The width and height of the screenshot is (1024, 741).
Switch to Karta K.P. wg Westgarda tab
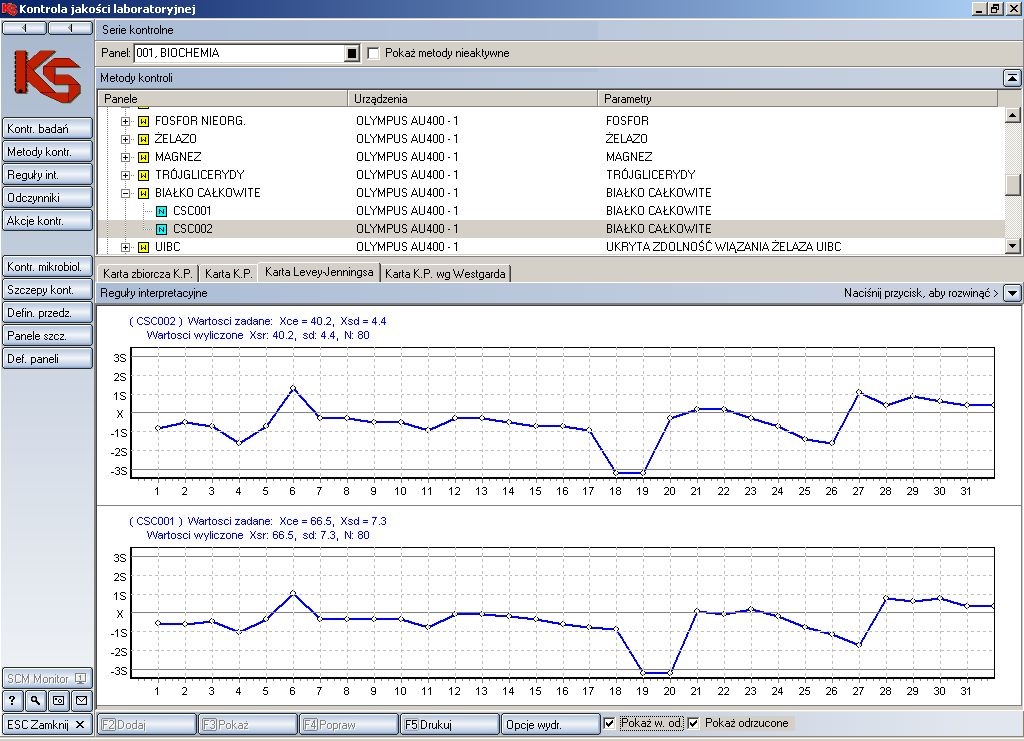click(445, 273)
